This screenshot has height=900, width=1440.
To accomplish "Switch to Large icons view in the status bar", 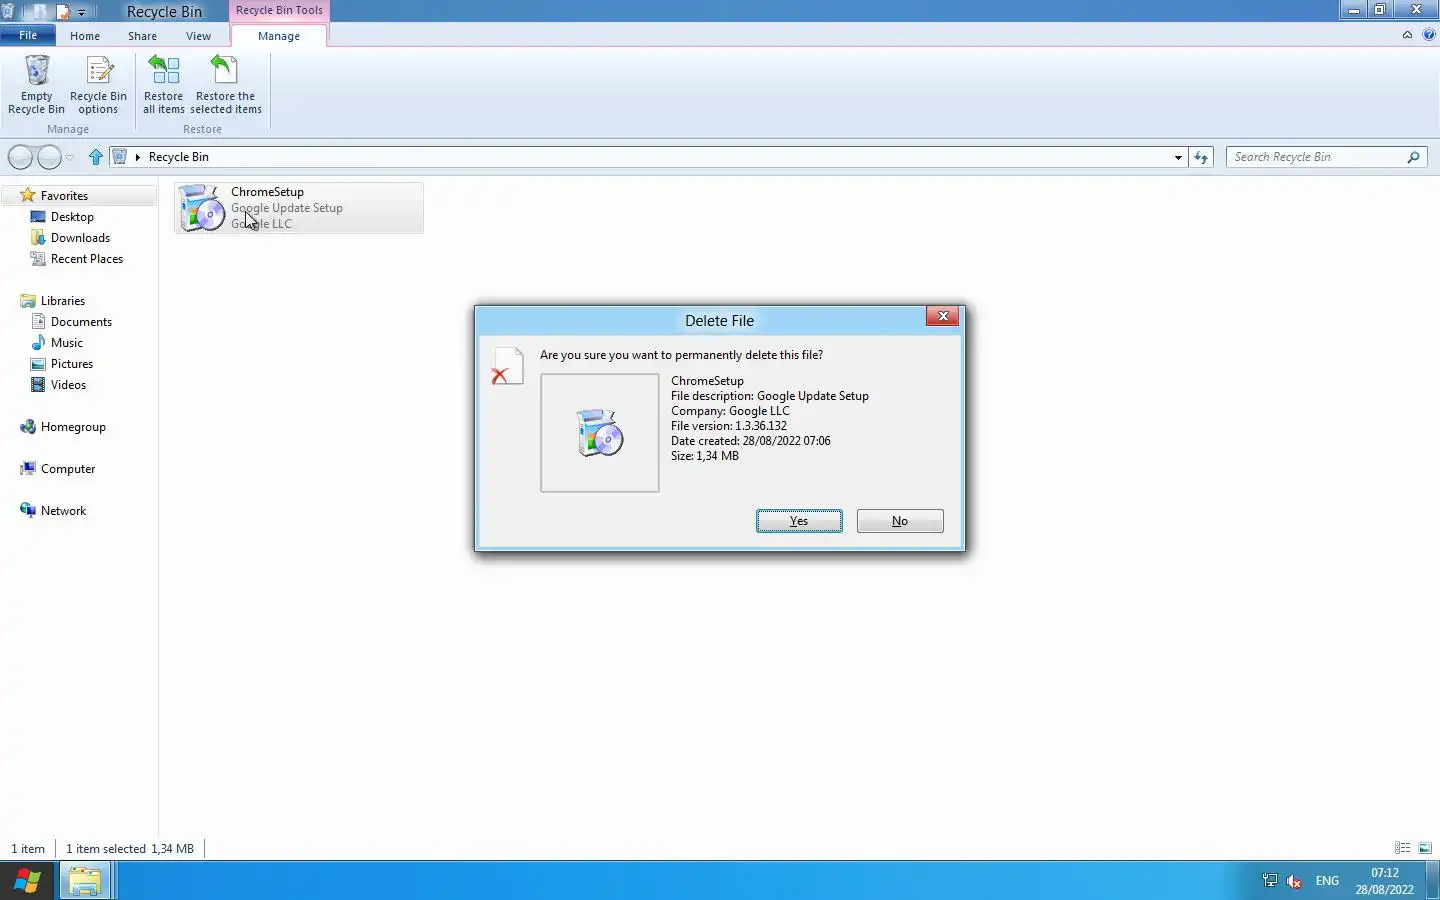I will tap(1425, 848).
